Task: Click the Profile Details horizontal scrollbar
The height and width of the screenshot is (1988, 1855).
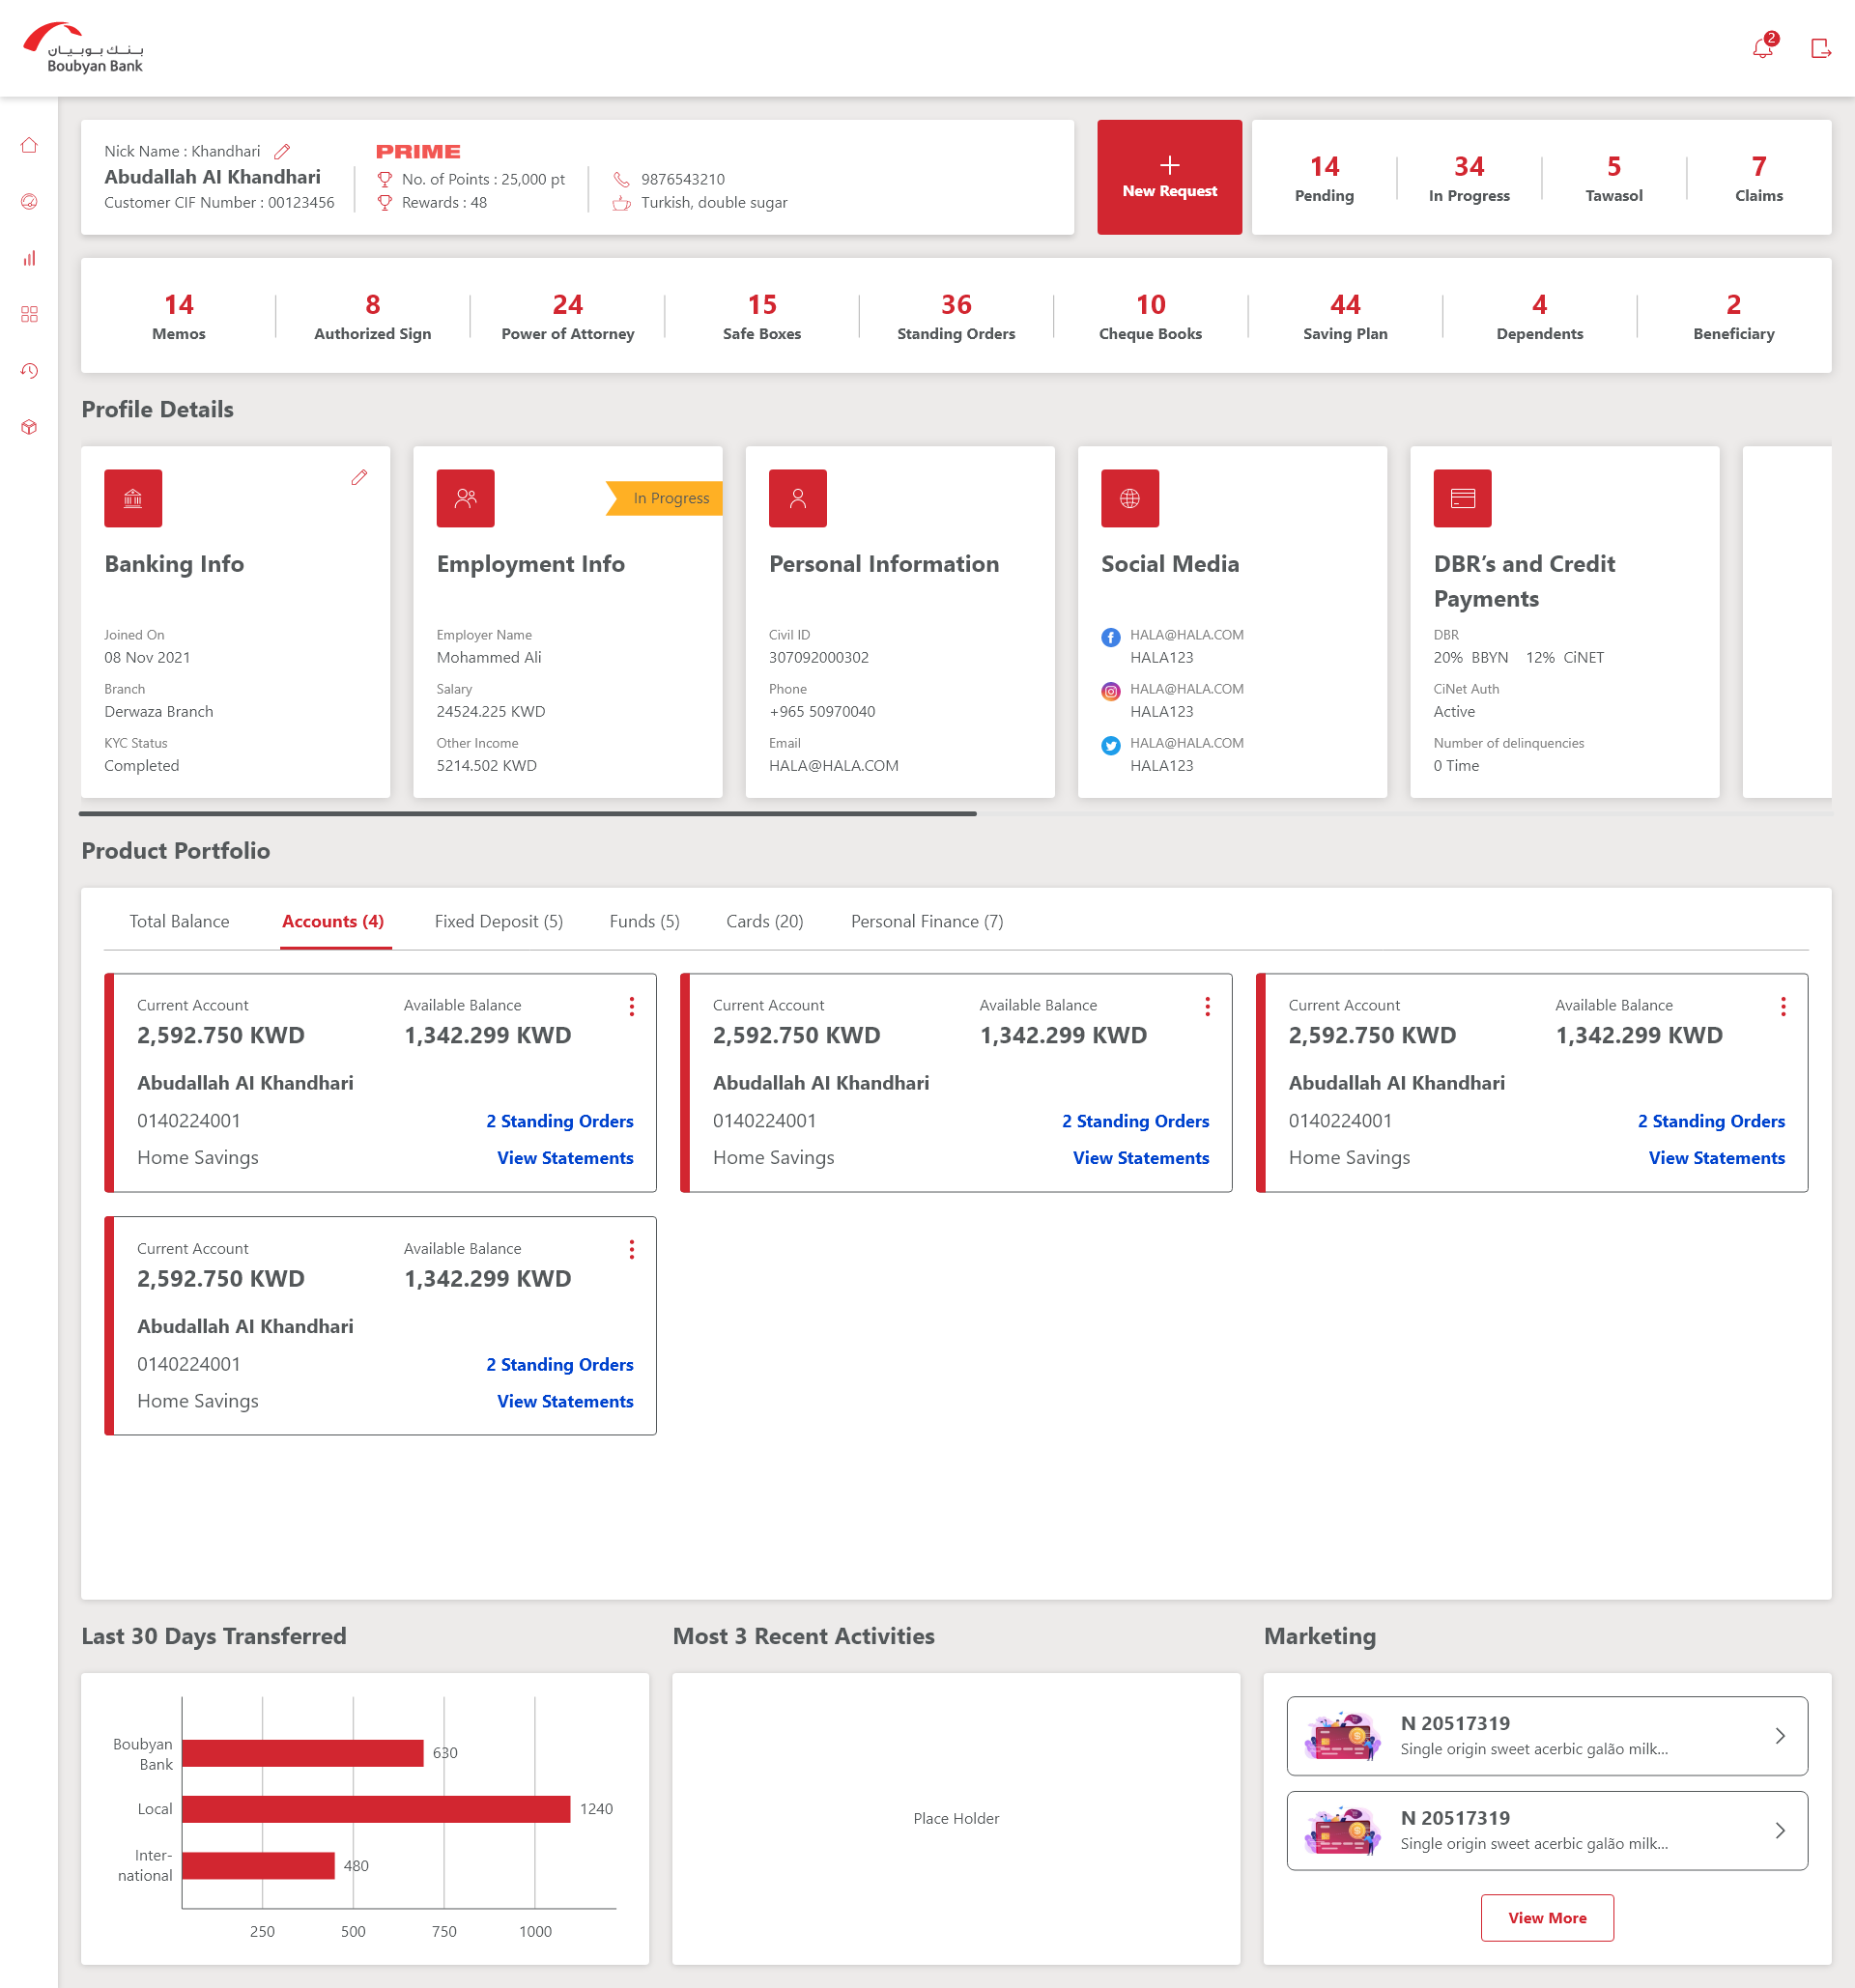Action: [528, 814]
